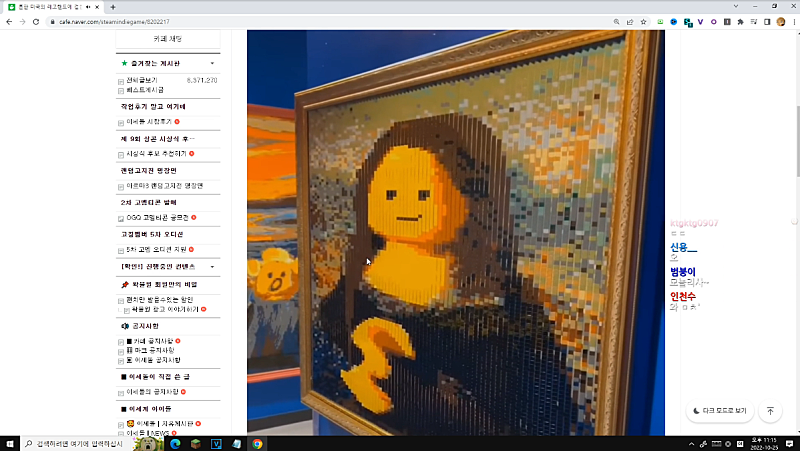Image resolution: width=800 pixels, height=451 pixels.
Task: Click the green extension icon
Action: pos(660,22)
